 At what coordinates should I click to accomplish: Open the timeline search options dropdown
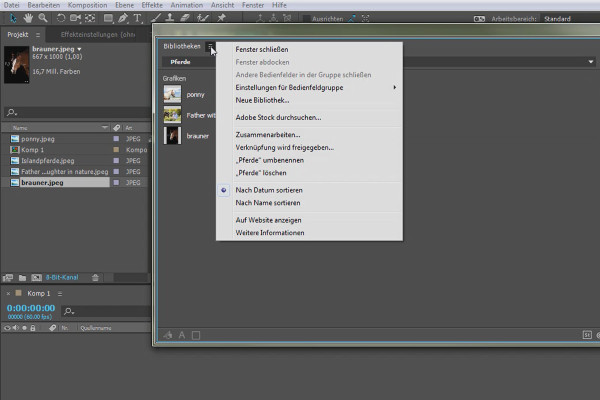pyautogui.click(x=69, y=311)
